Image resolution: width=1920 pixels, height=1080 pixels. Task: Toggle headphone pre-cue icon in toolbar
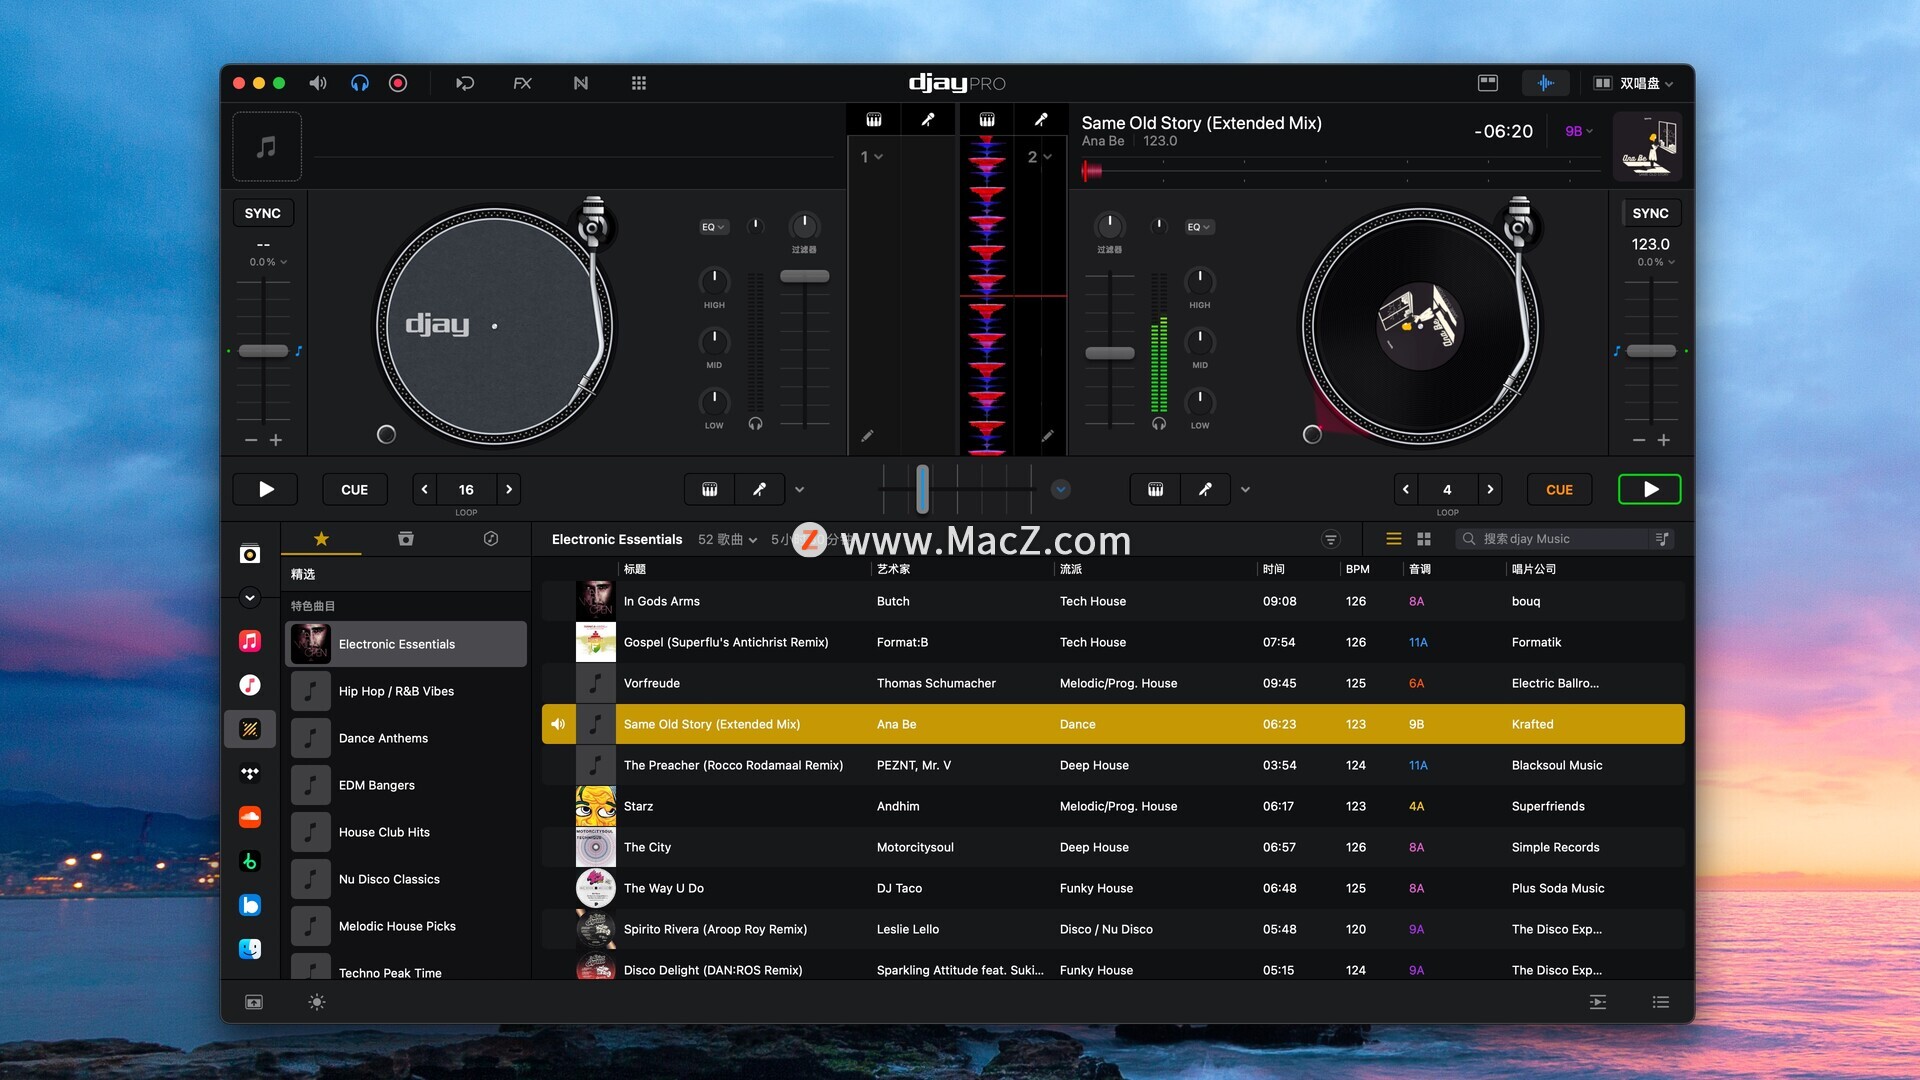(359, 83)
